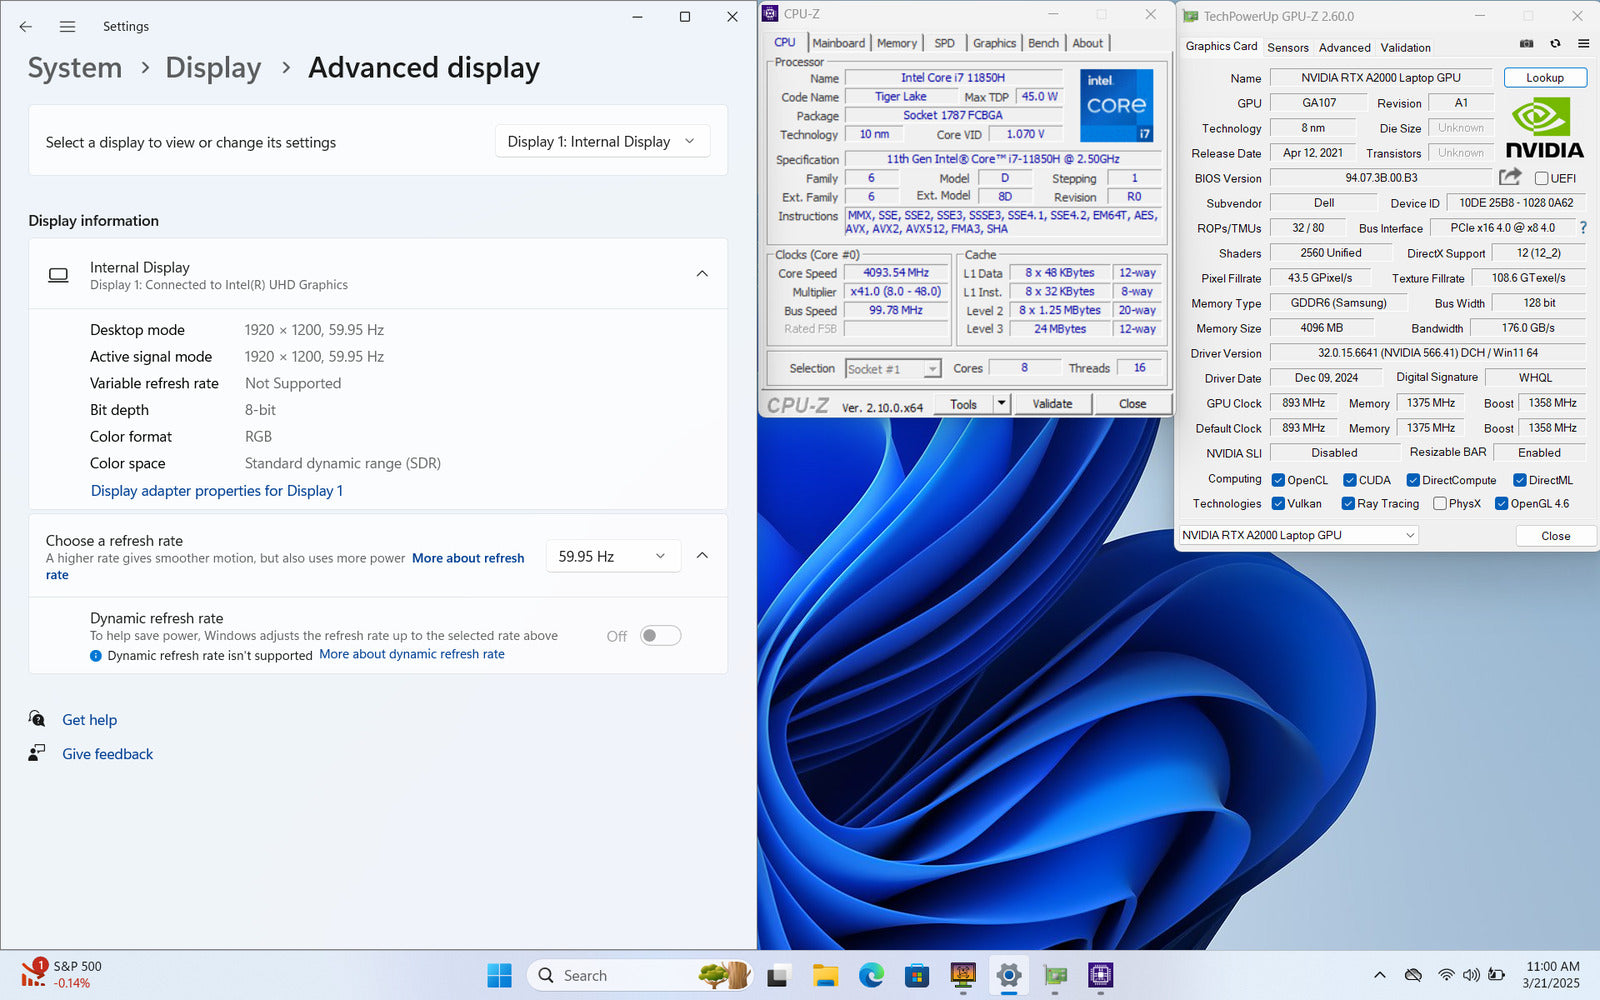Open the GPU-Z Advanced tab
The image size is (1600, 1000).
pos(1344,48)
